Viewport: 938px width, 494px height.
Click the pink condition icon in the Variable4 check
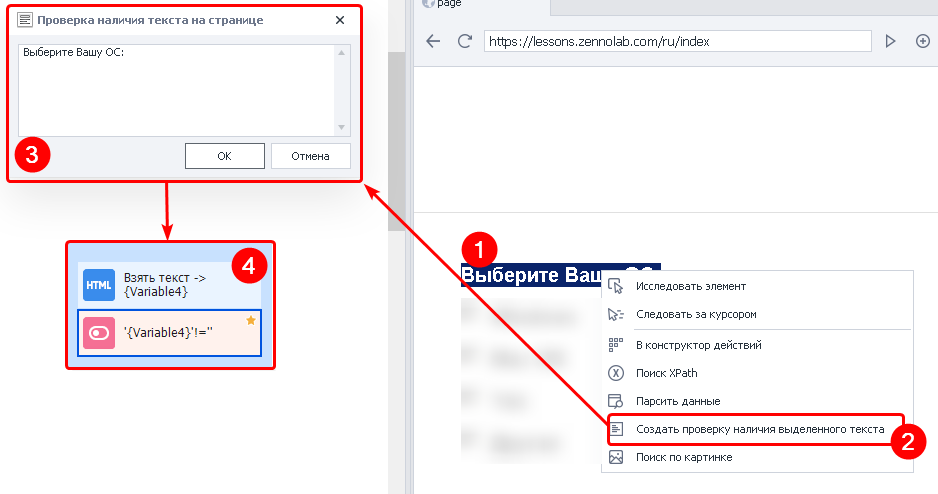(100, 333)
